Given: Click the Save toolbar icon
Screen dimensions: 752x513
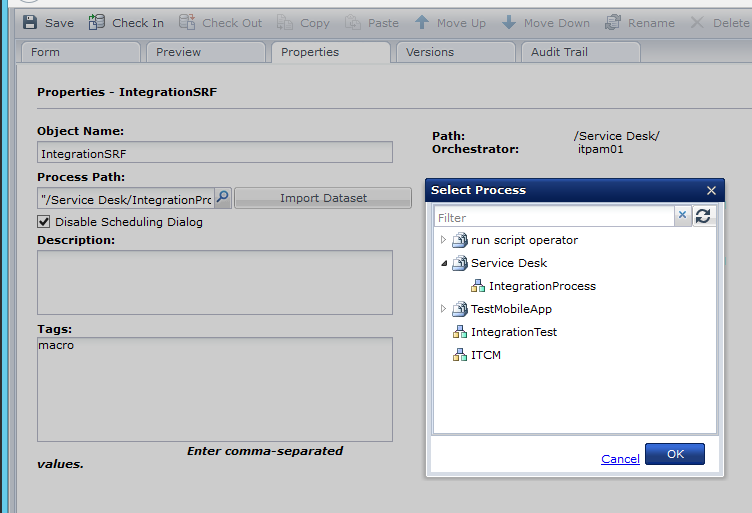Looking at the screenshot, I should point(30,22).
